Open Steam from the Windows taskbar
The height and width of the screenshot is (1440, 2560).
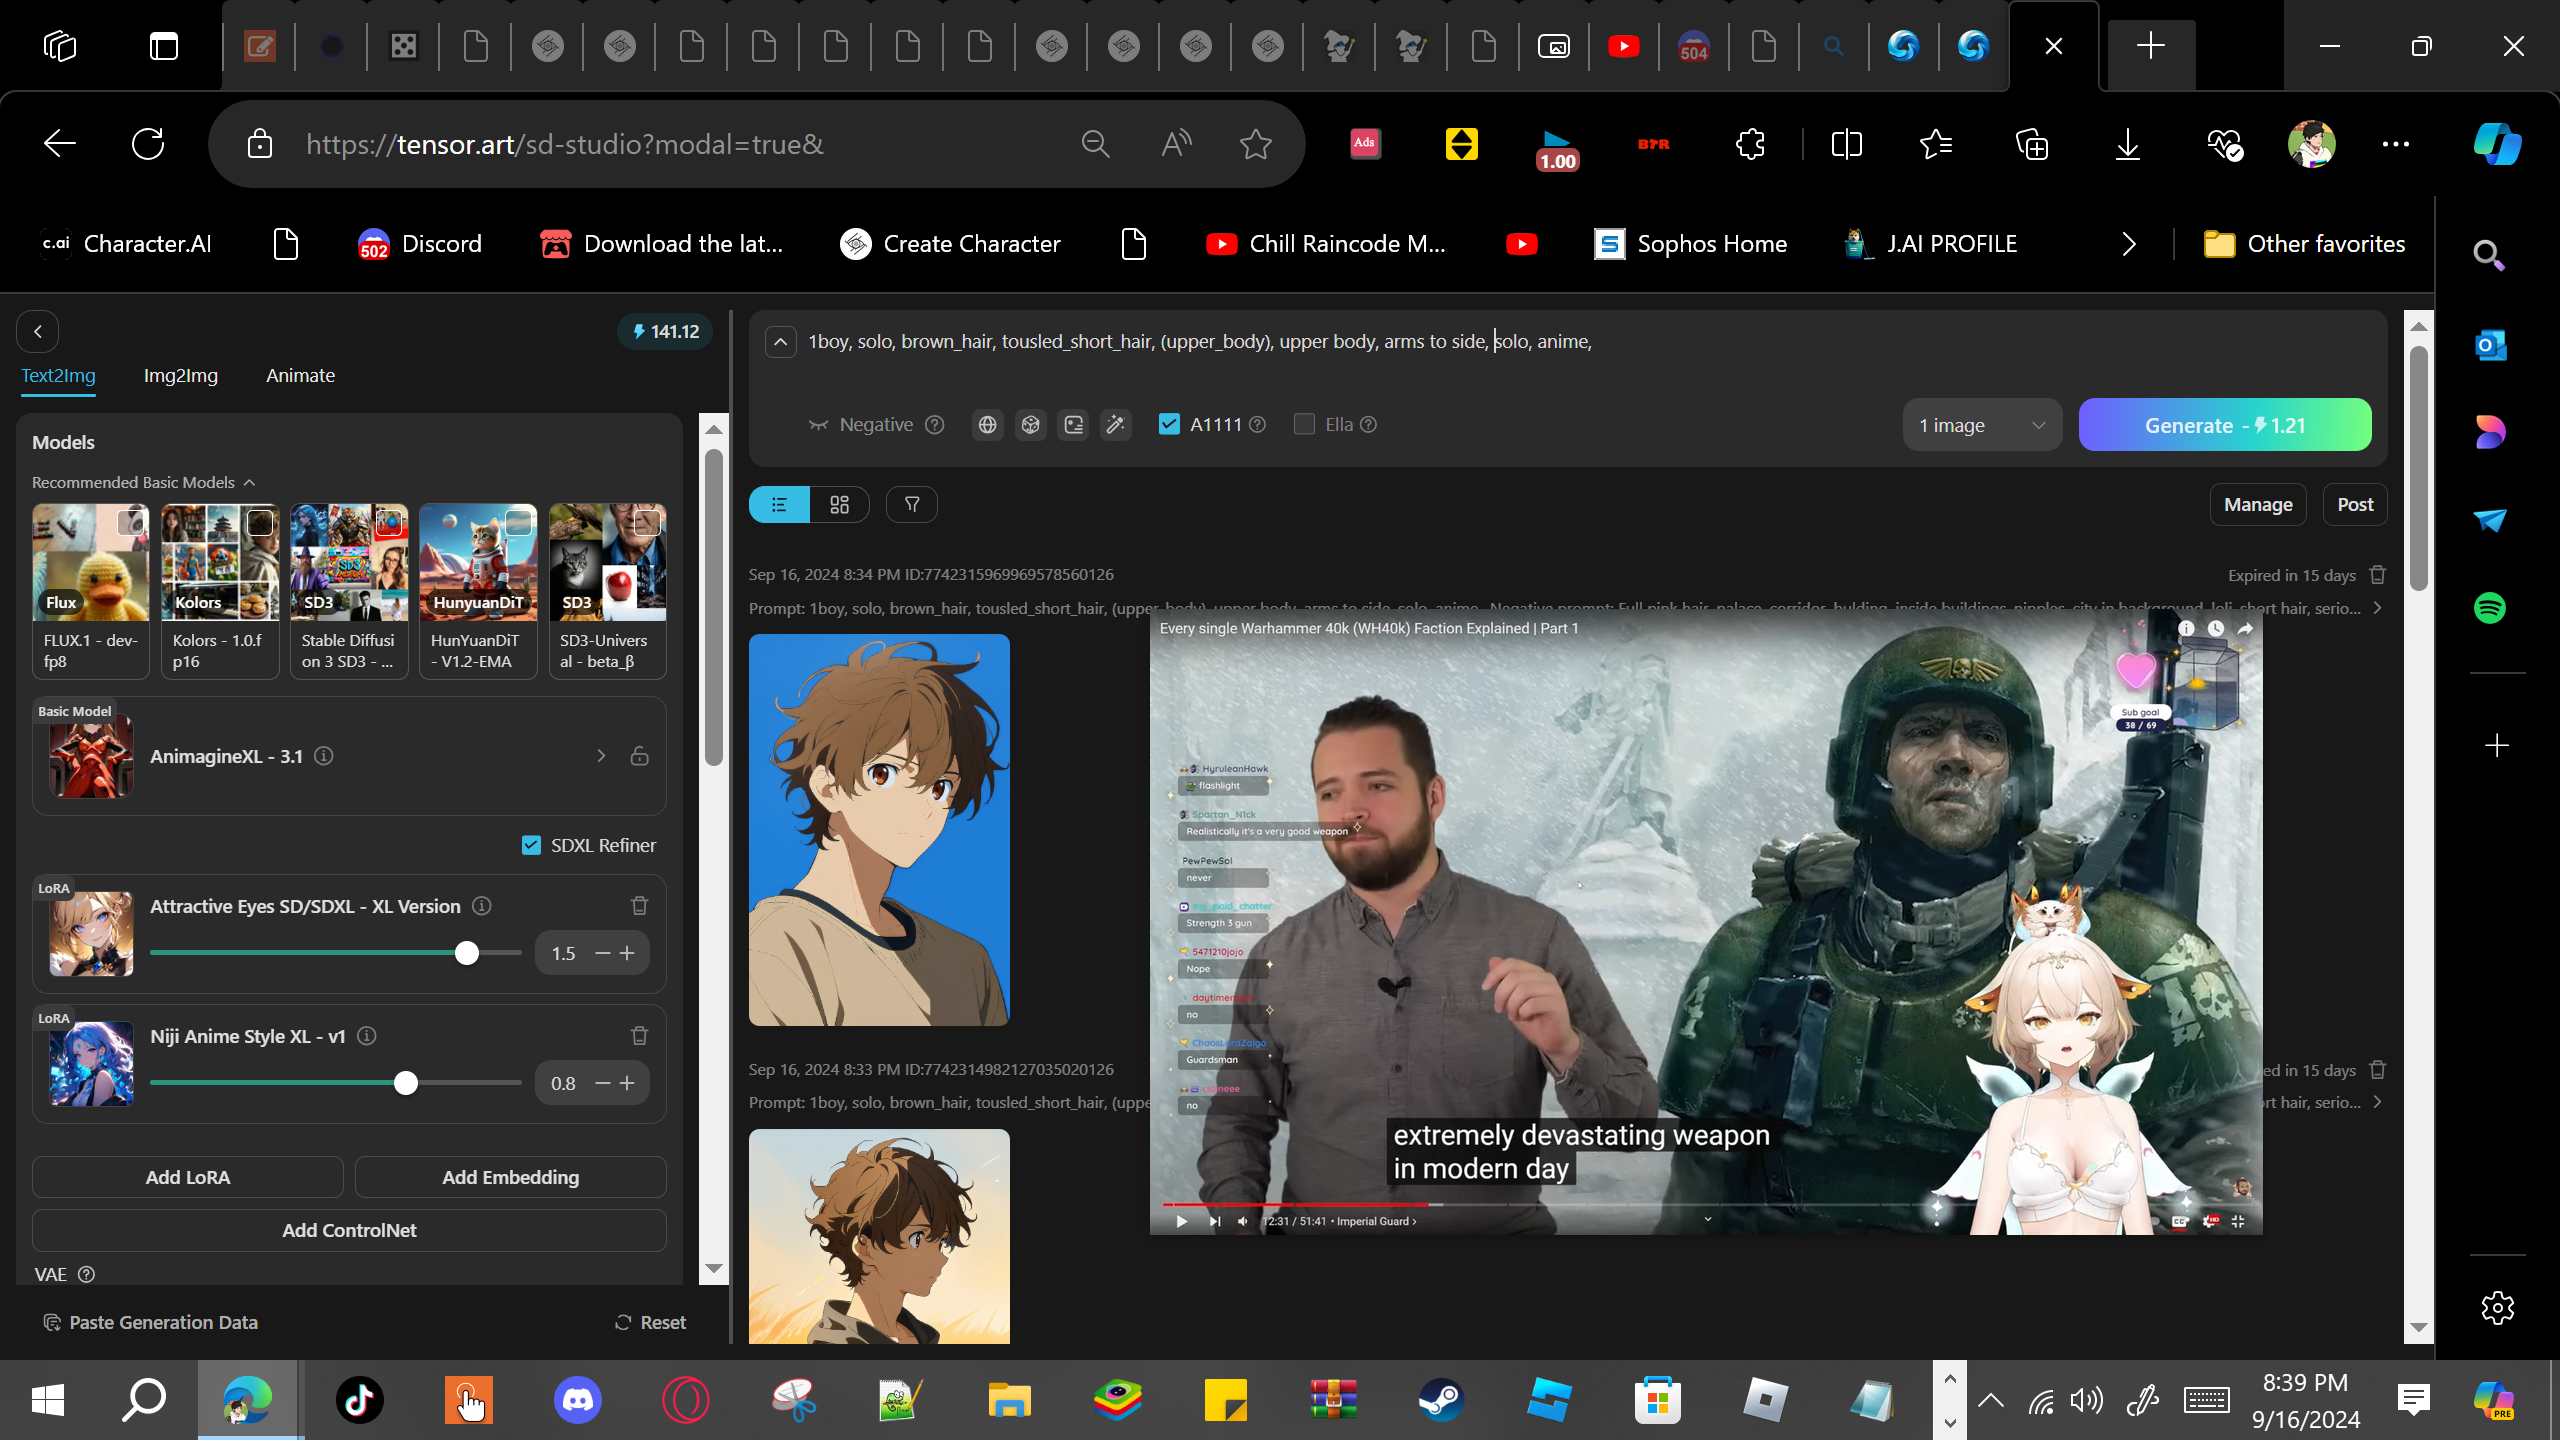(1441, 1400)
